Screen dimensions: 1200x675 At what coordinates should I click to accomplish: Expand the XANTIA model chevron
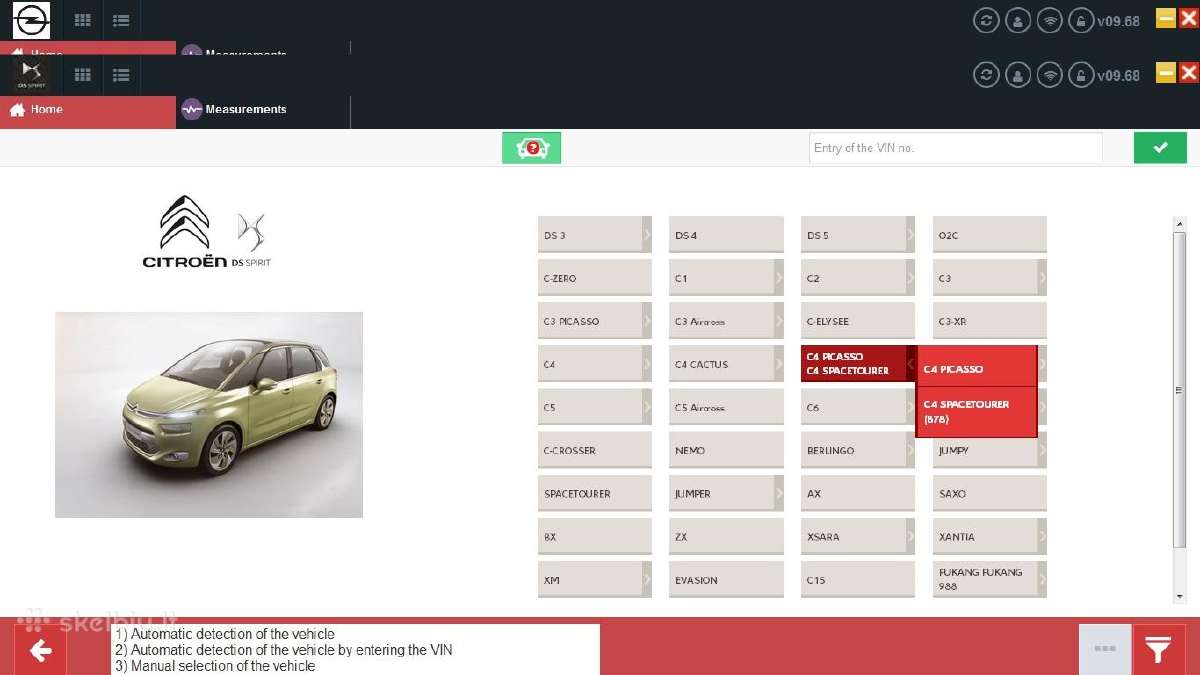(x=1042, y=536)
